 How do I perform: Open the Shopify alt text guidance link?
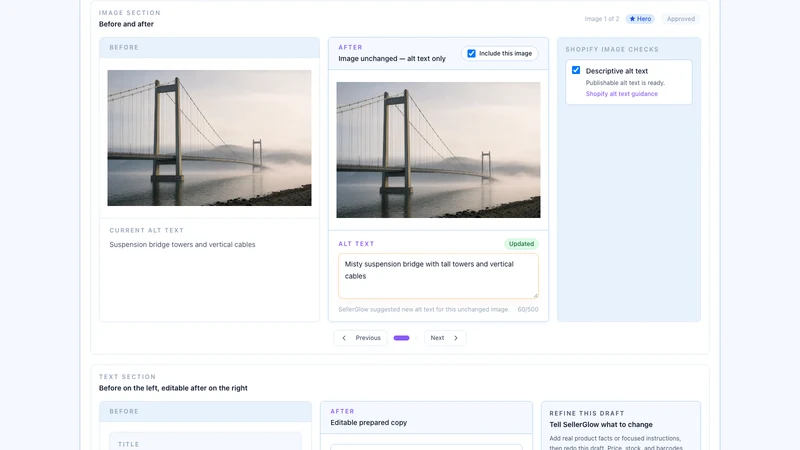pyautogui.click(x=621, y=94)
